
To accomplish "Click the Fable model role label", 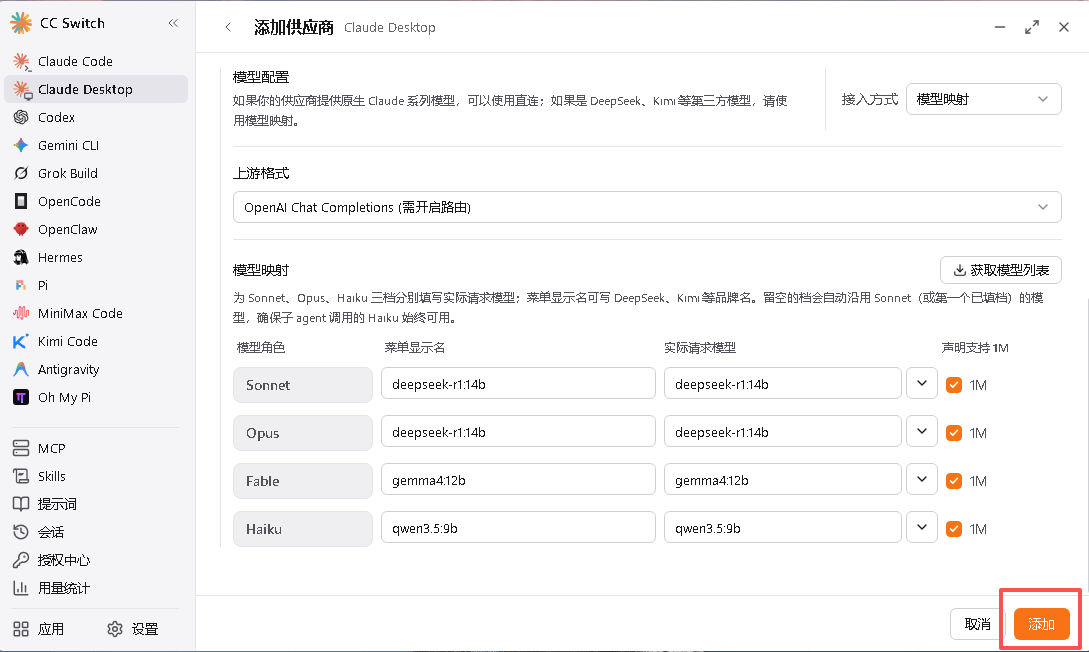I will click(303, 480).
